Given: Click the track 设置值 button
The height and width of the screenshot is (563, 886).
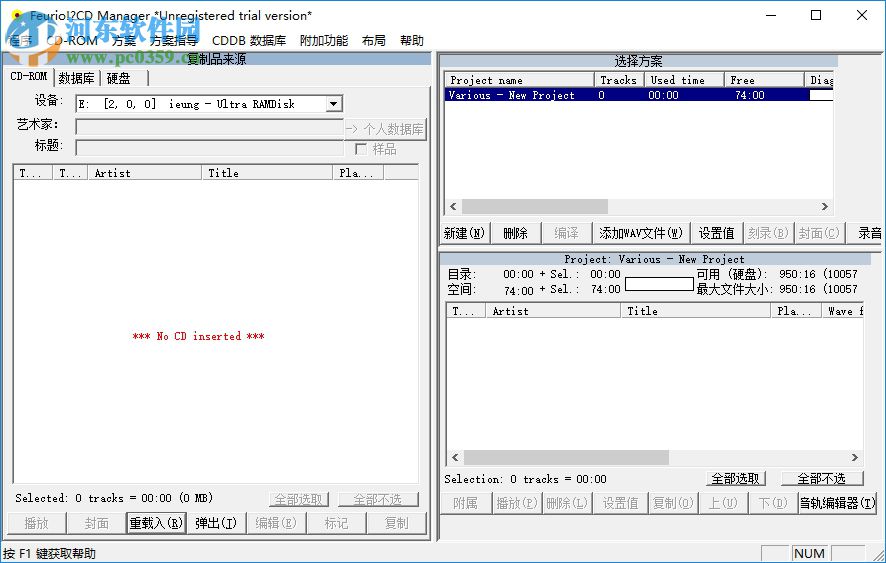Looking at the screenshot, I should tap(620, 503).
